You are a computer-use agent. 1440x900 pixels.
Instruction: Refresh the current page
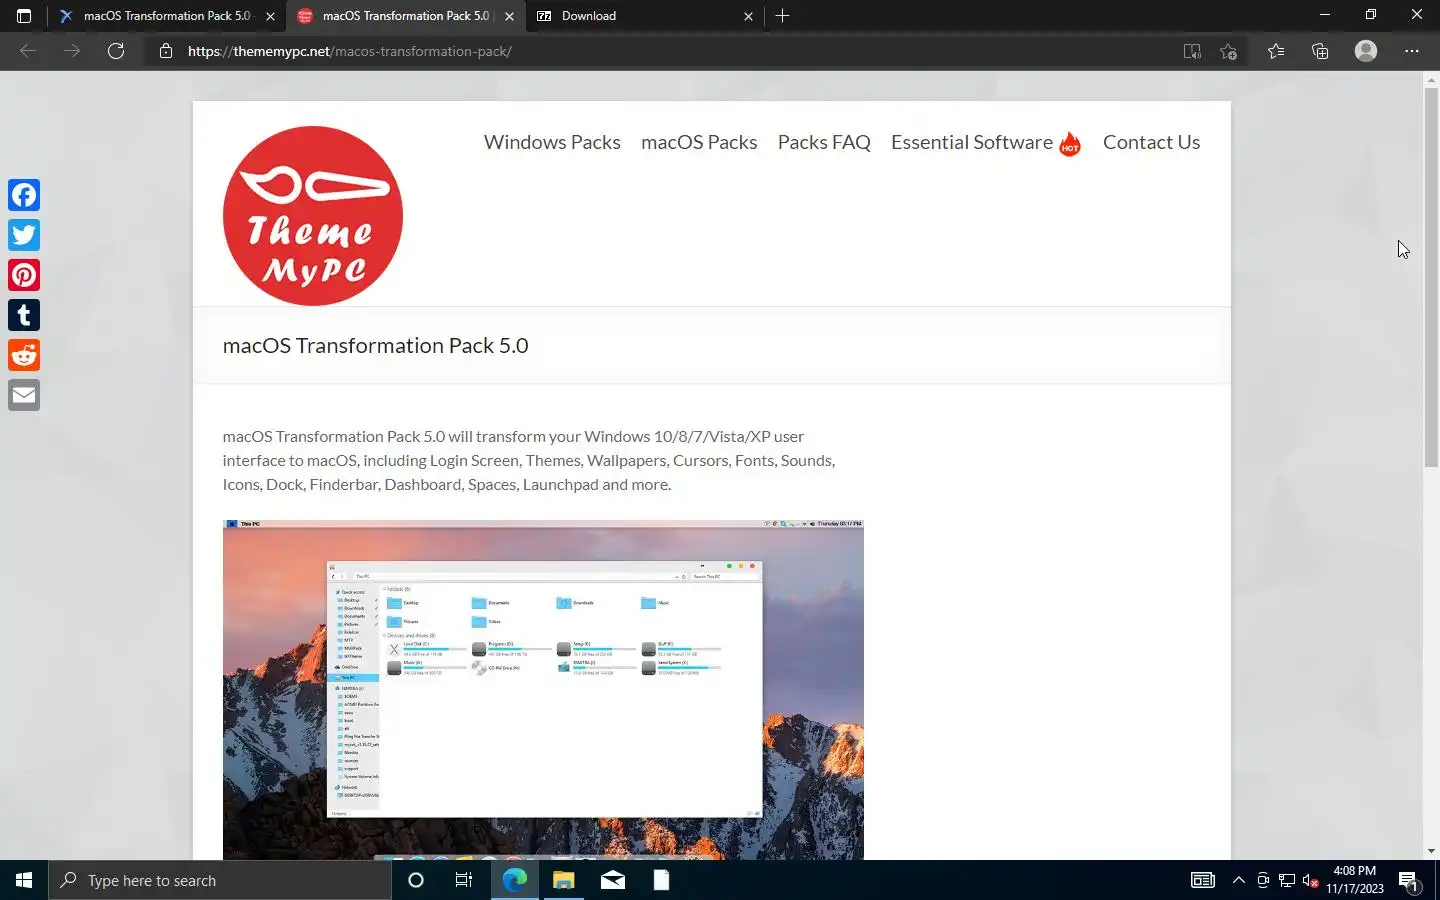click(116, 51)
